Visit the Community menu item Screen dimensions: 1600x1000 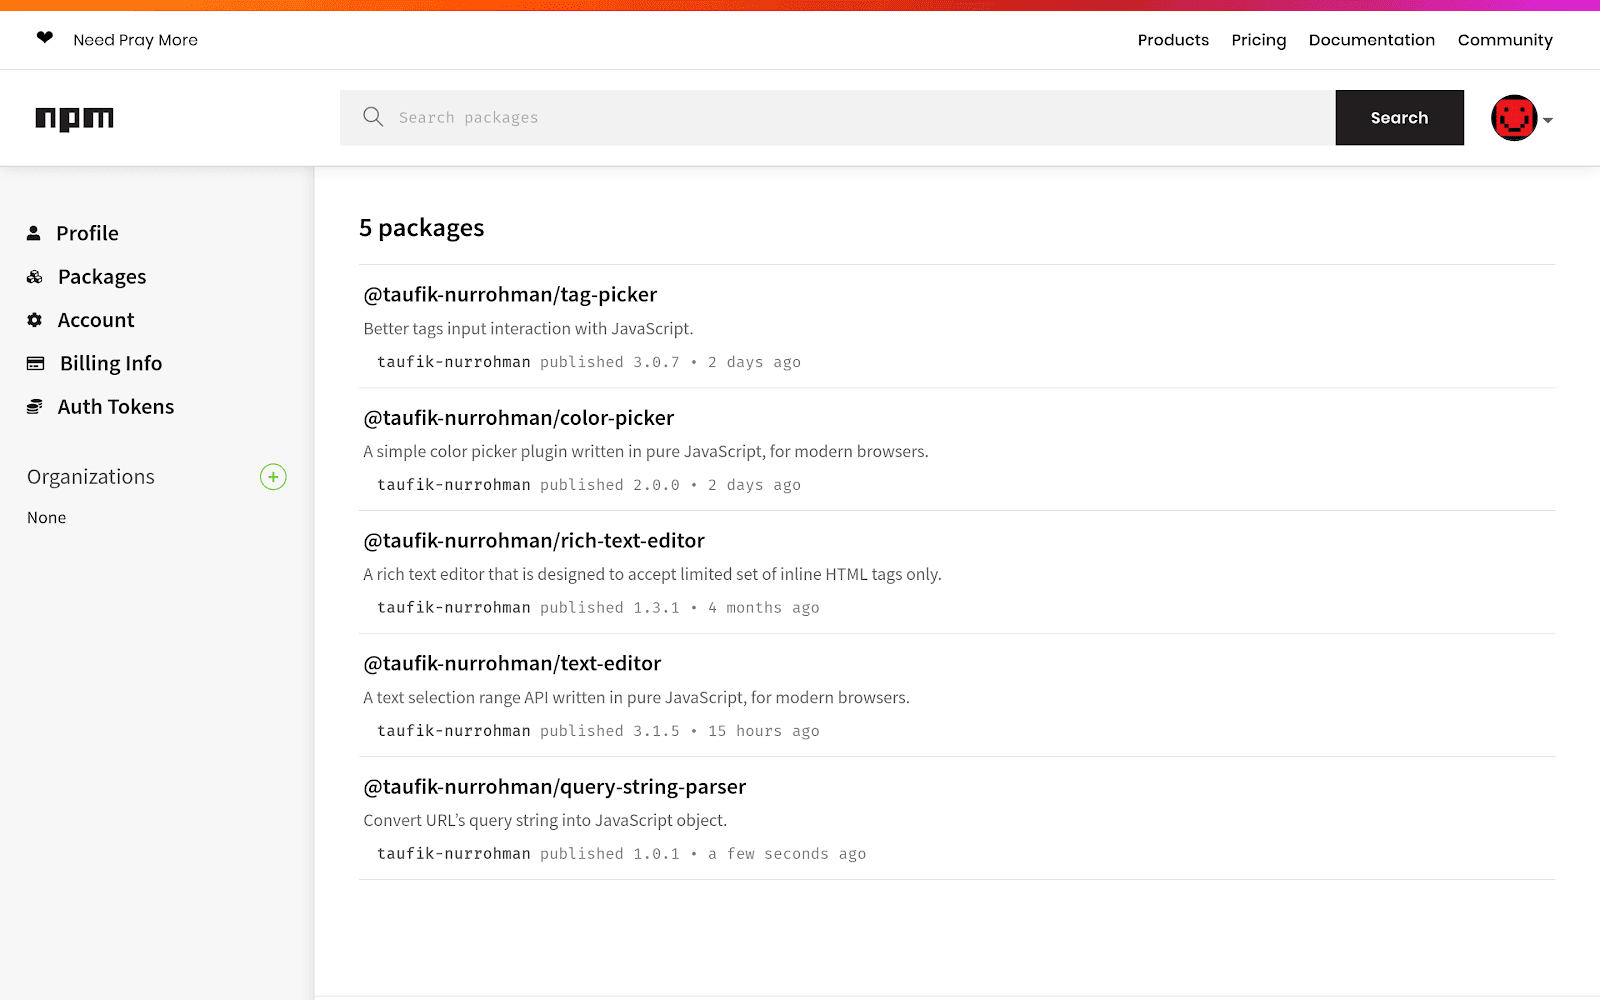click(x=1505, y=40)
